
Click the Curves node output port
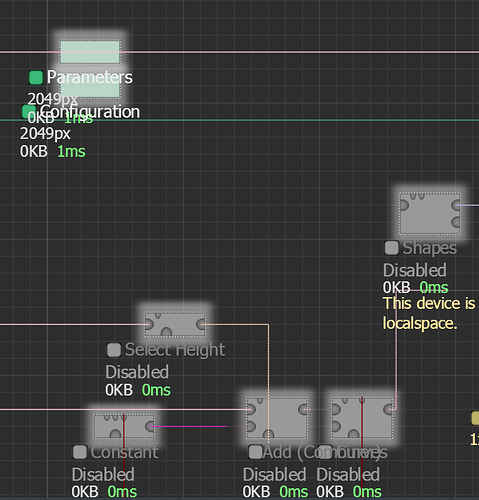click(389, 409)
